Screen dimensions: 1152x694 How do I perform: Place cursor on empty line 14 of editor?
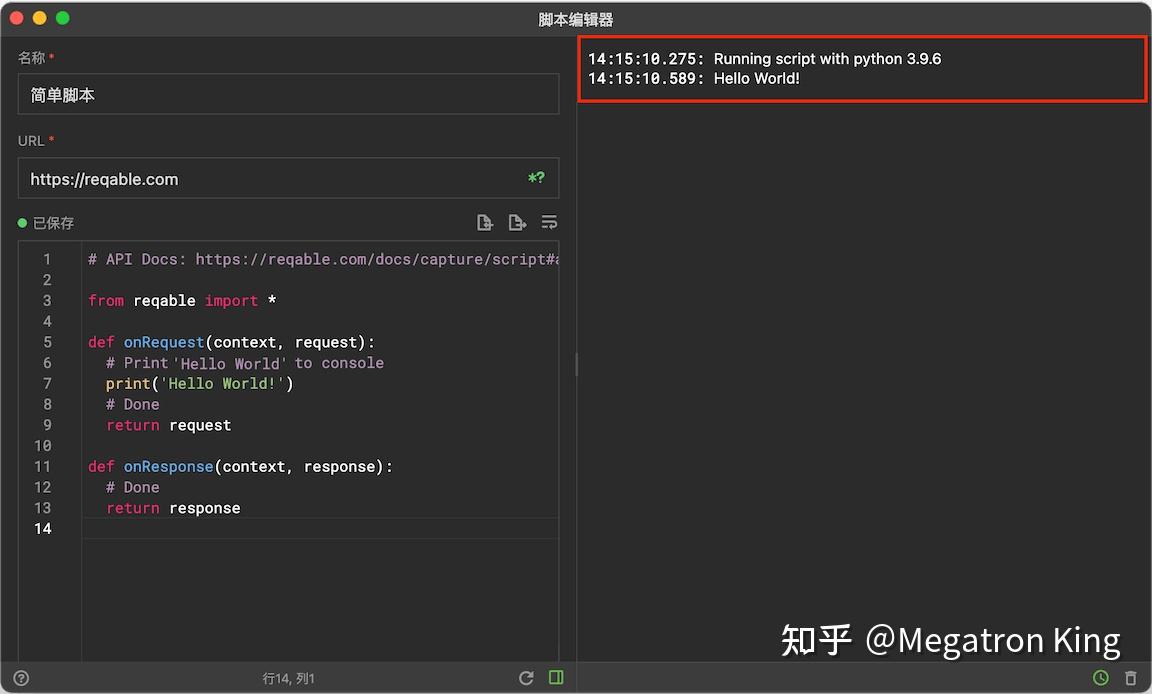tap(300, 528)
